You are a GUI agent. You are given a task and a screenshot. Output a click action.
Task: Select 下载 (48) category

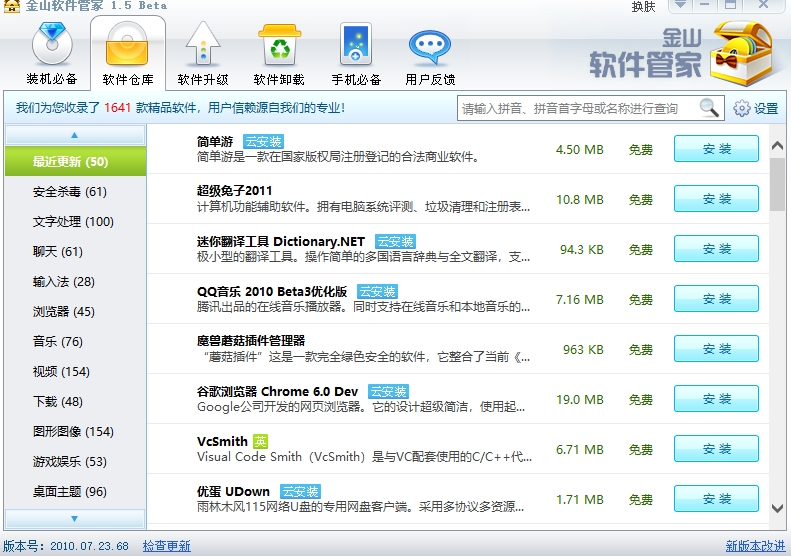[x=75, y=402]
